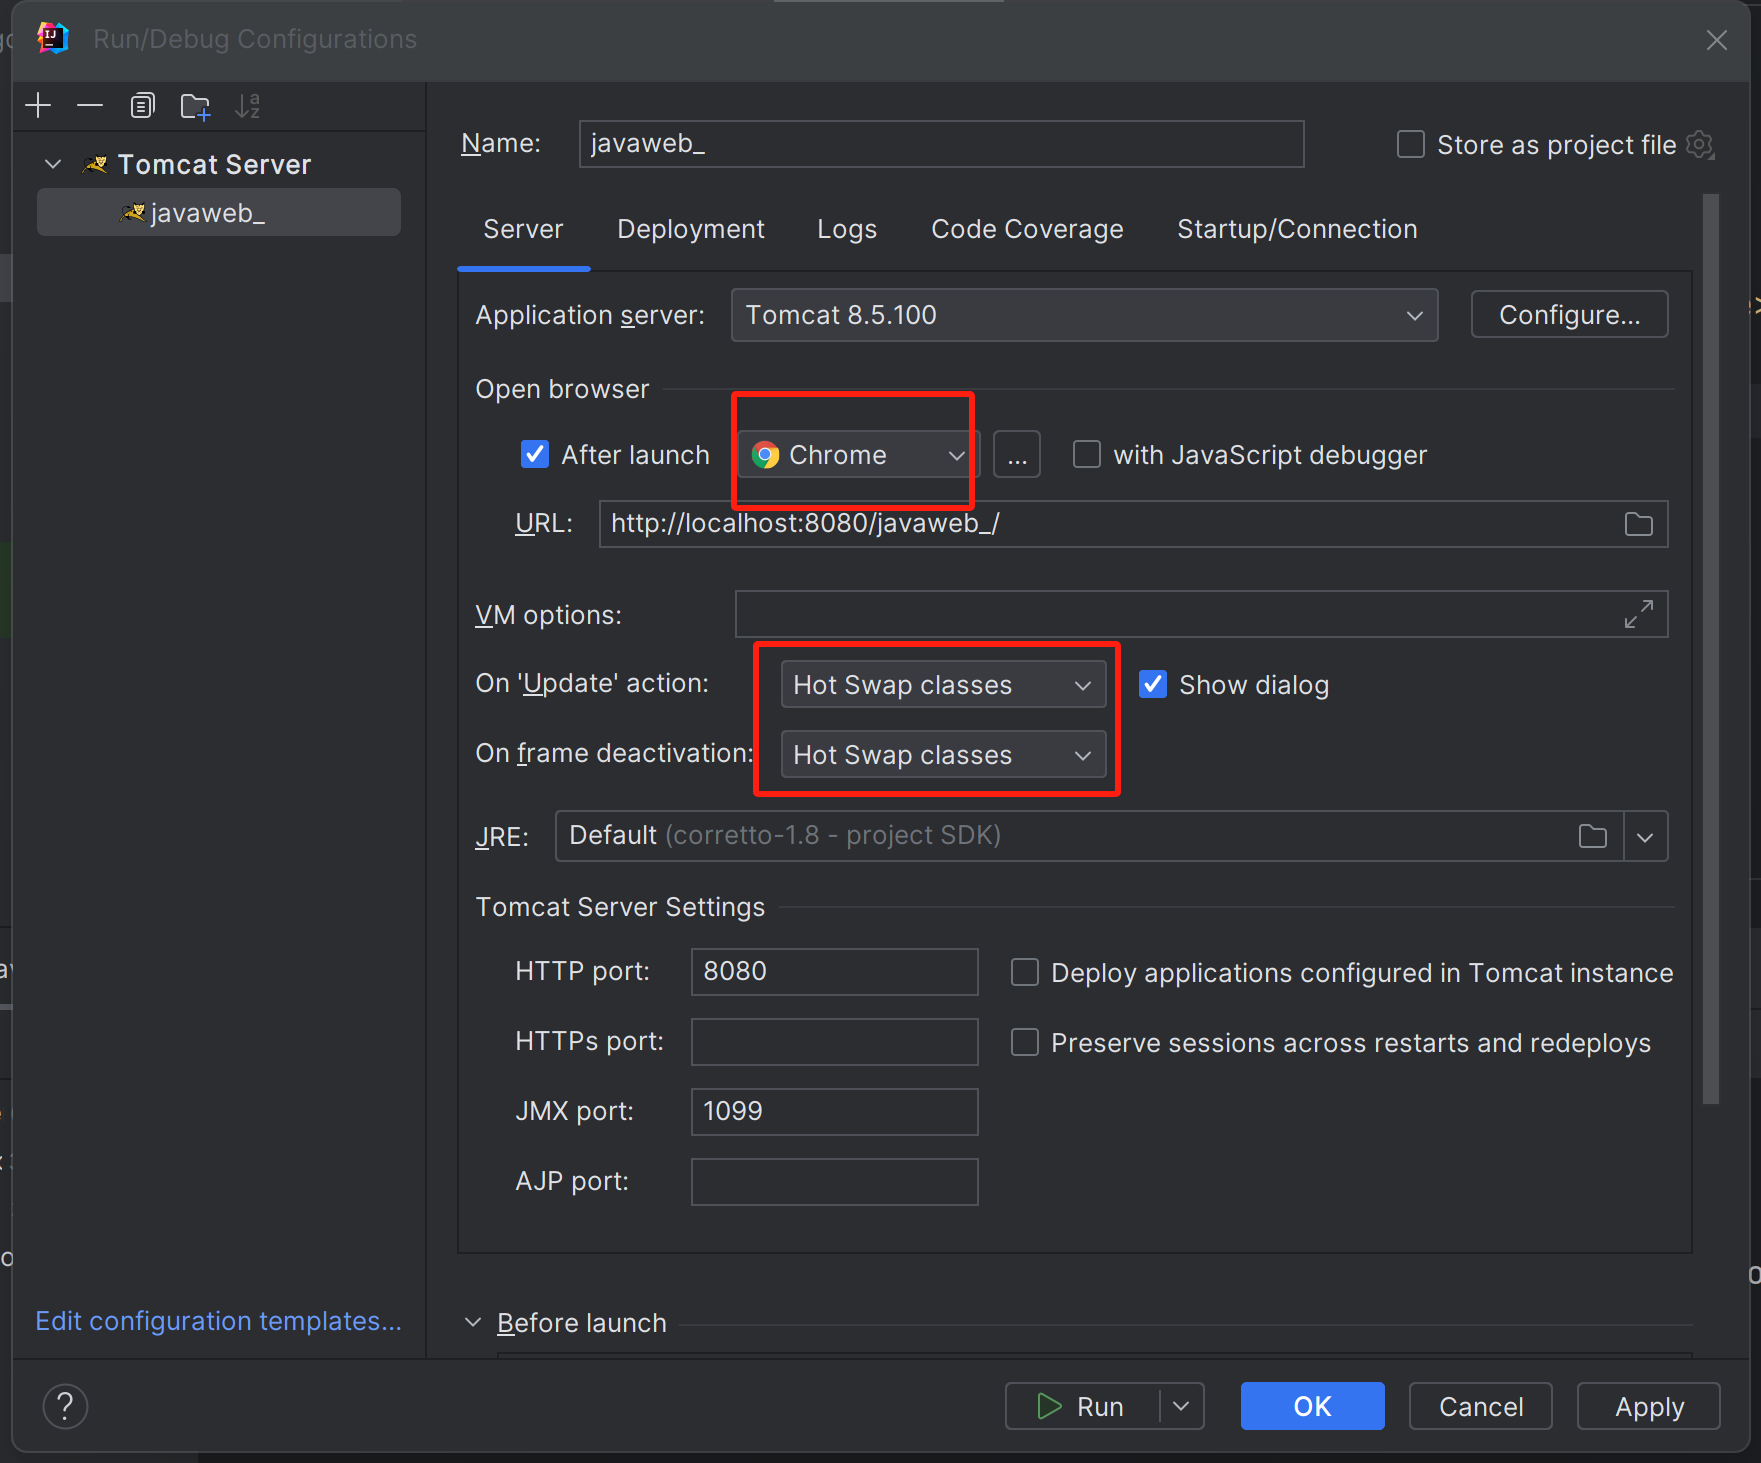Add a new run configuration
The image size is (1761, 1463).
38,105
